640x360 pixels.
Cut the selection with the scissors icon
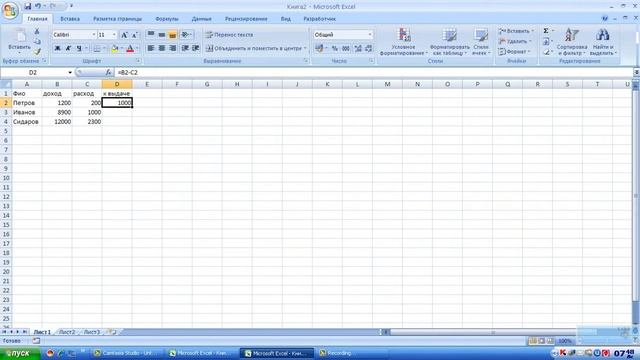click(x=37, y=31)
